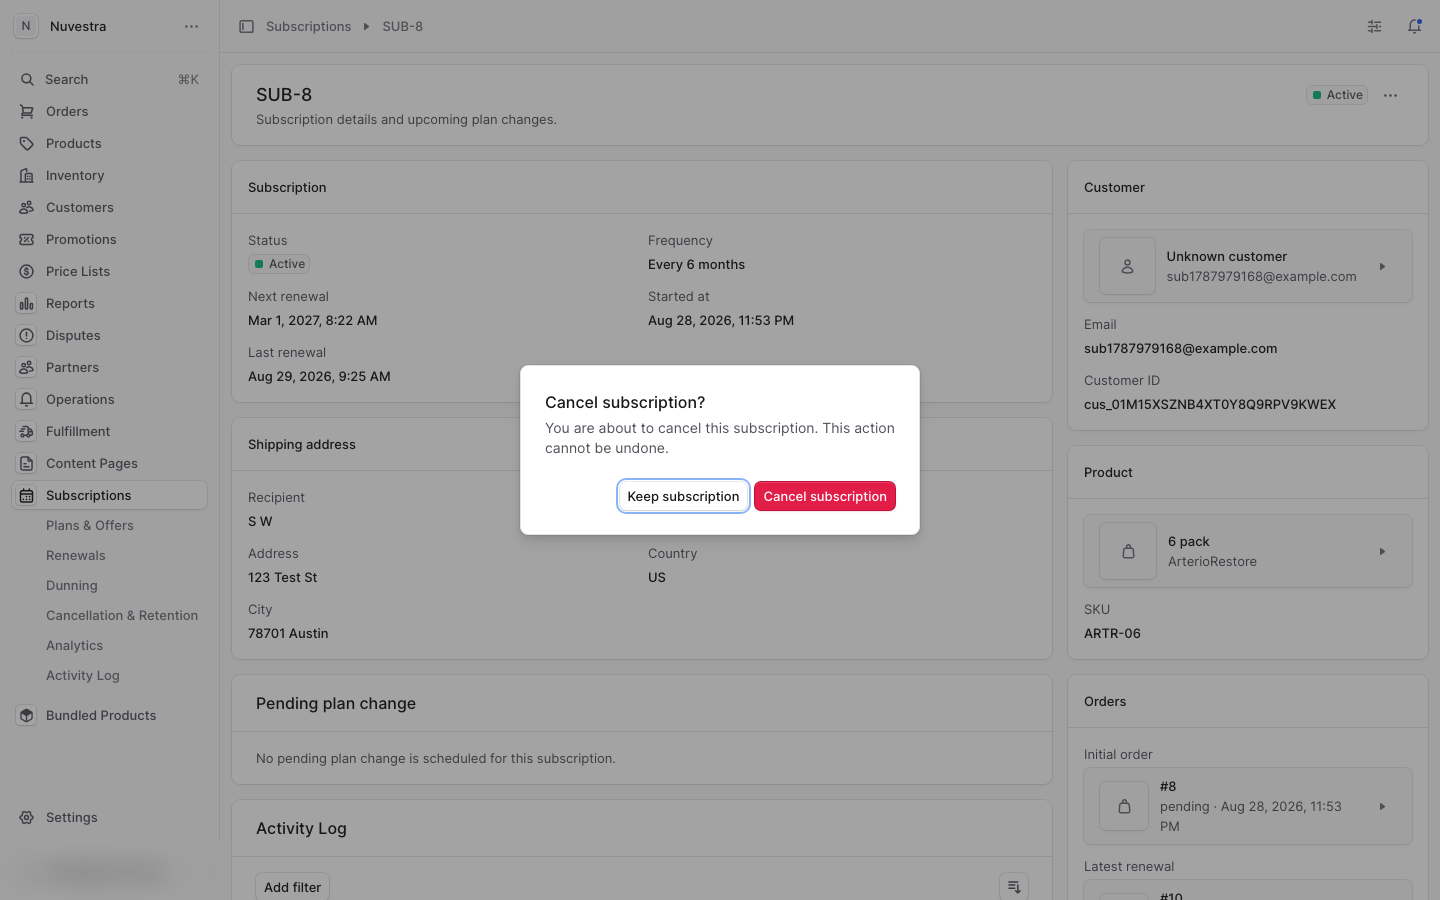Open Disputes alert icon
1440x900 pixels.
(x=27, y=335)
